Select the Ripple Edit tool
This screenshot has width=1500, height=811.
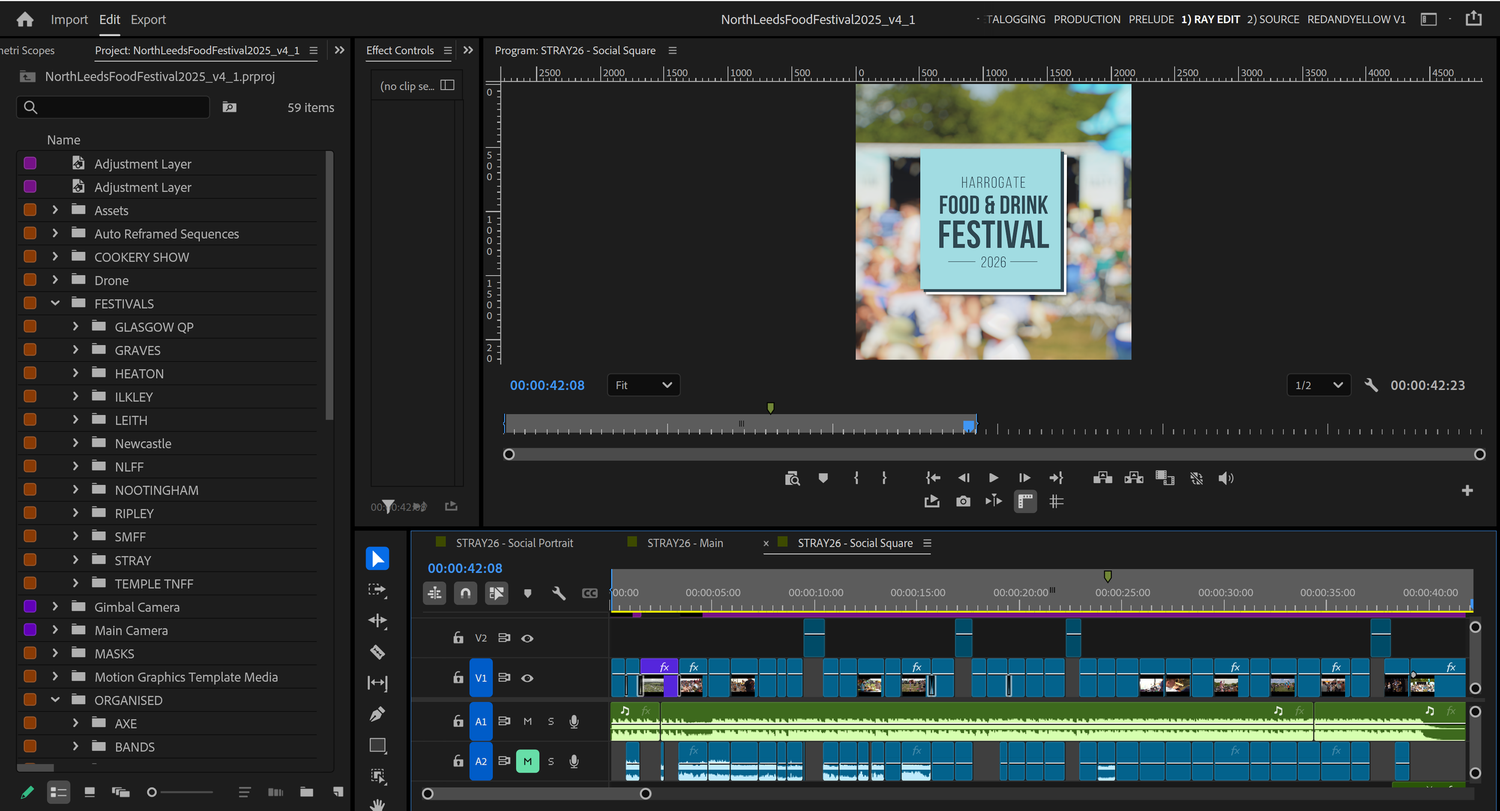[378, 621]
